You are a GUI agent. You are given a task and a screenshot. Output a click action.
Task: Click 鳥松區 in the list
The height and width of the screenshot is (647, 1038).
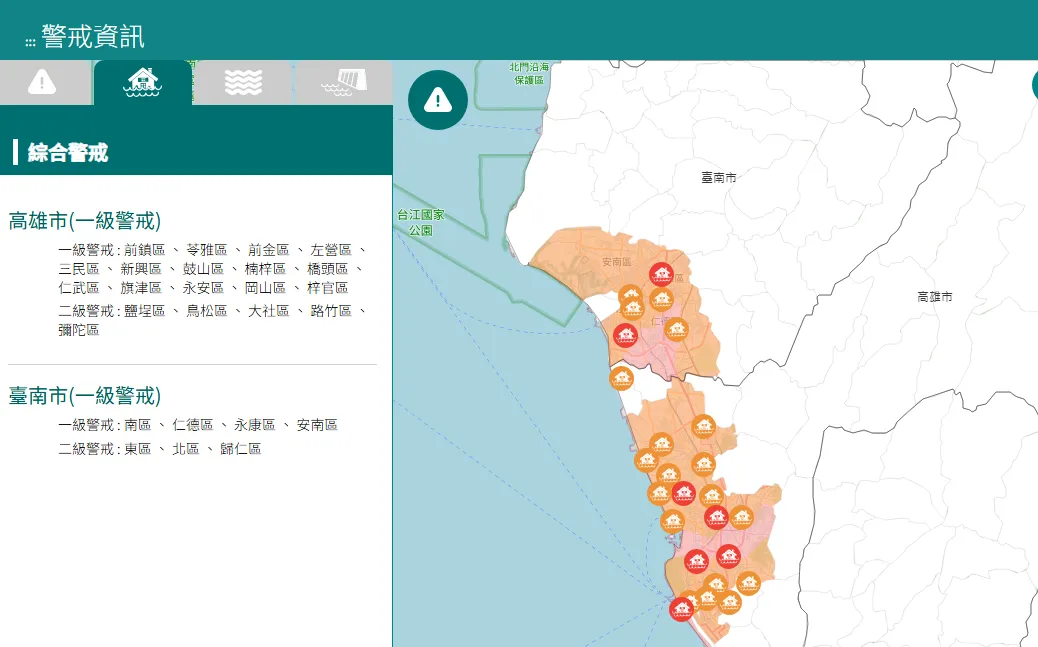(x=207, y=311)
